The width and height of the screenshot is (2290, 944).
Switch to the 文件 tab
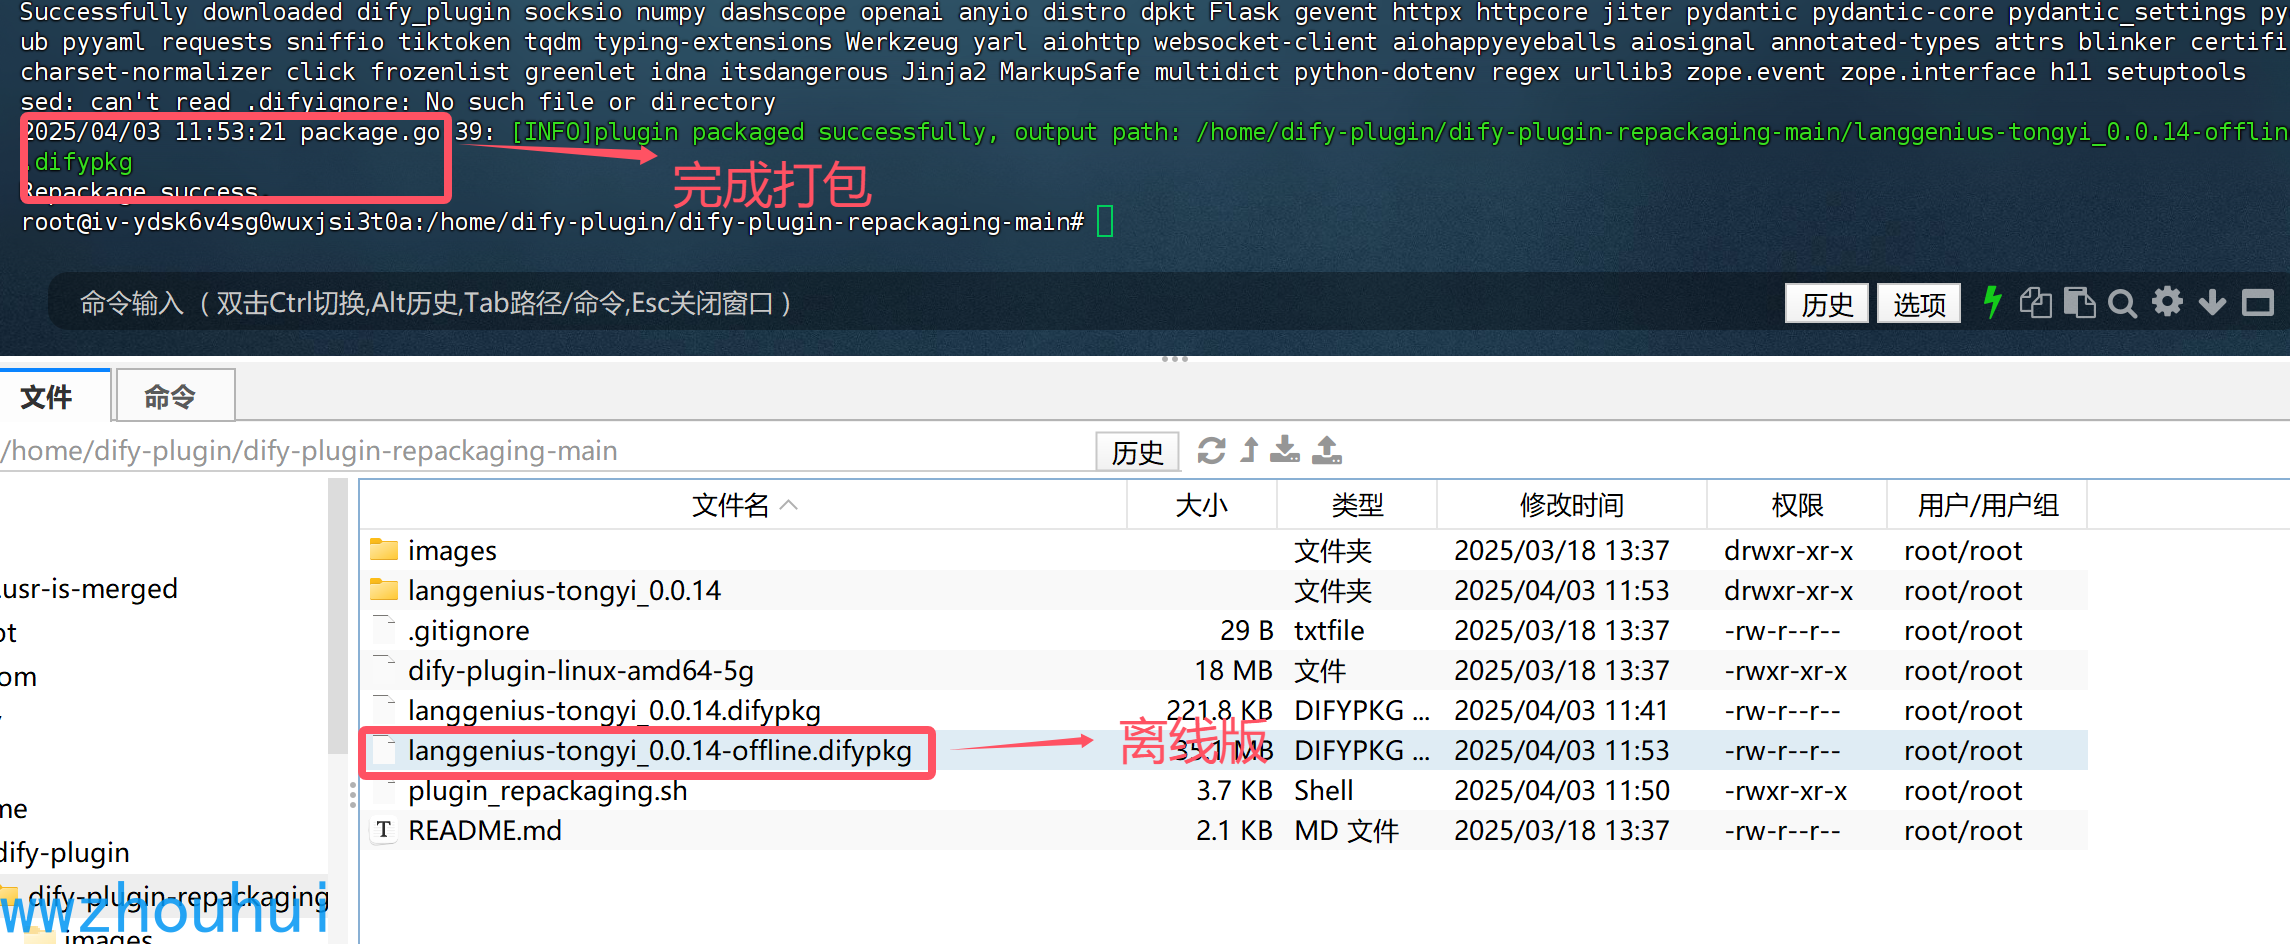click(x=46, y=395)
